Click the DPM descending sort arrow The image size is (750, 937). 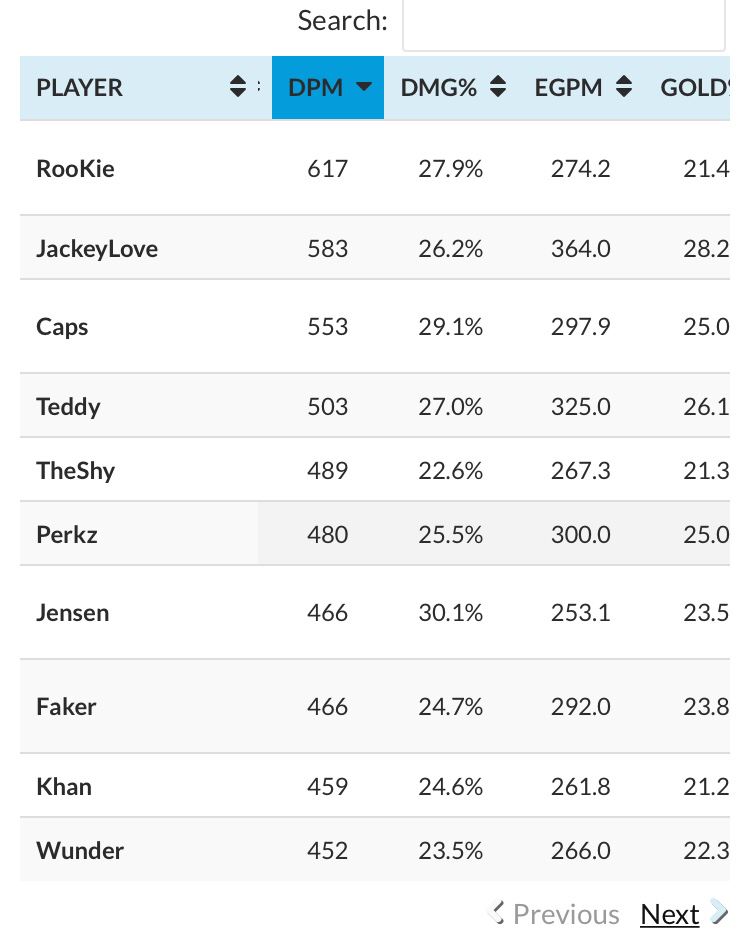[x=363, y=87]
